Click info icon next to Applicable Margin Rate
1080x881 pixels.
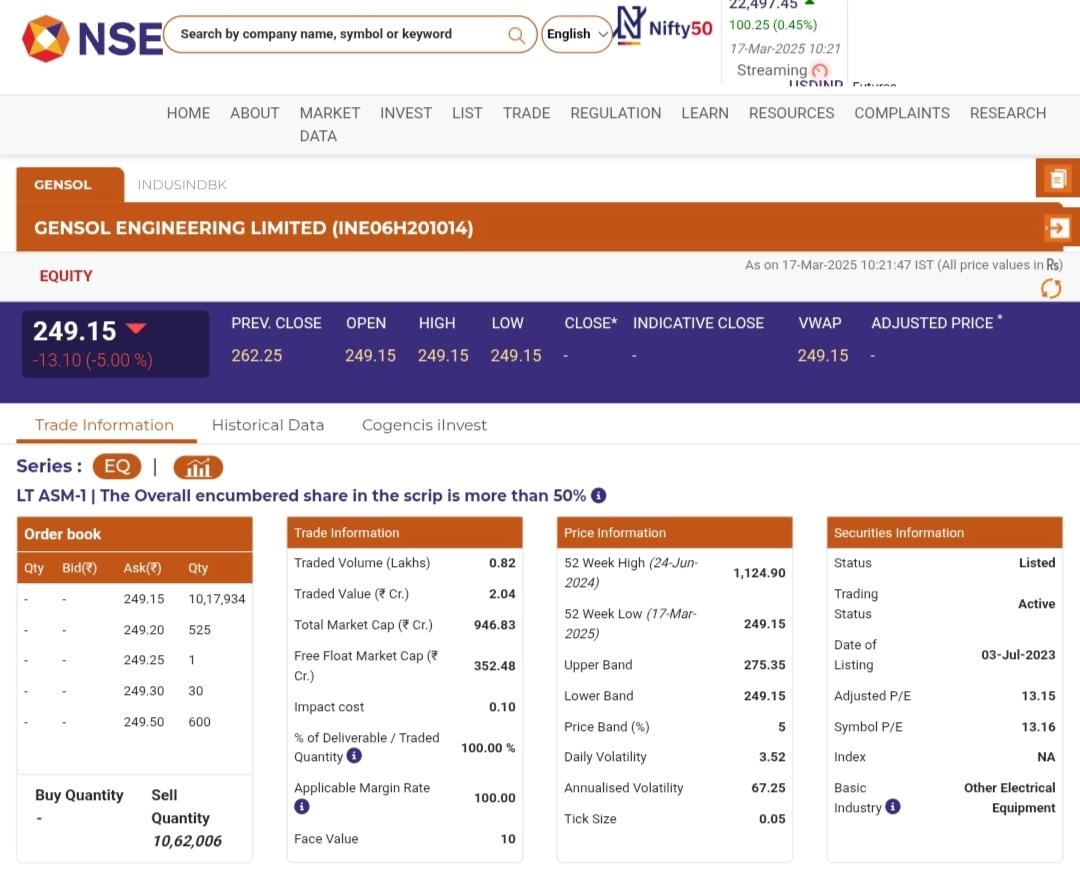click(302, 807)
